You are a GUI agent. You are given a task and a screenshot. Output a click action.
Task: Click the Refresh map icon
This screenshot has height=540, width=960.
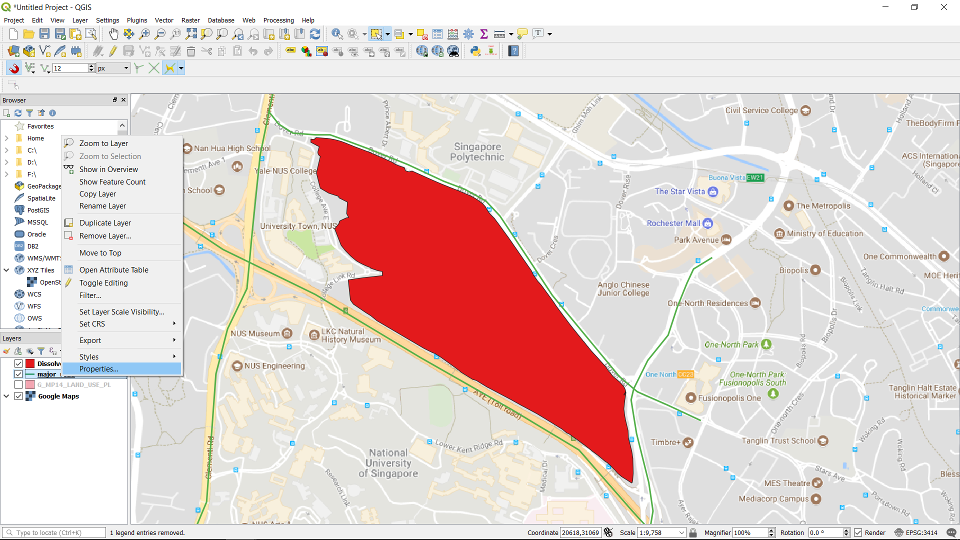315,34
